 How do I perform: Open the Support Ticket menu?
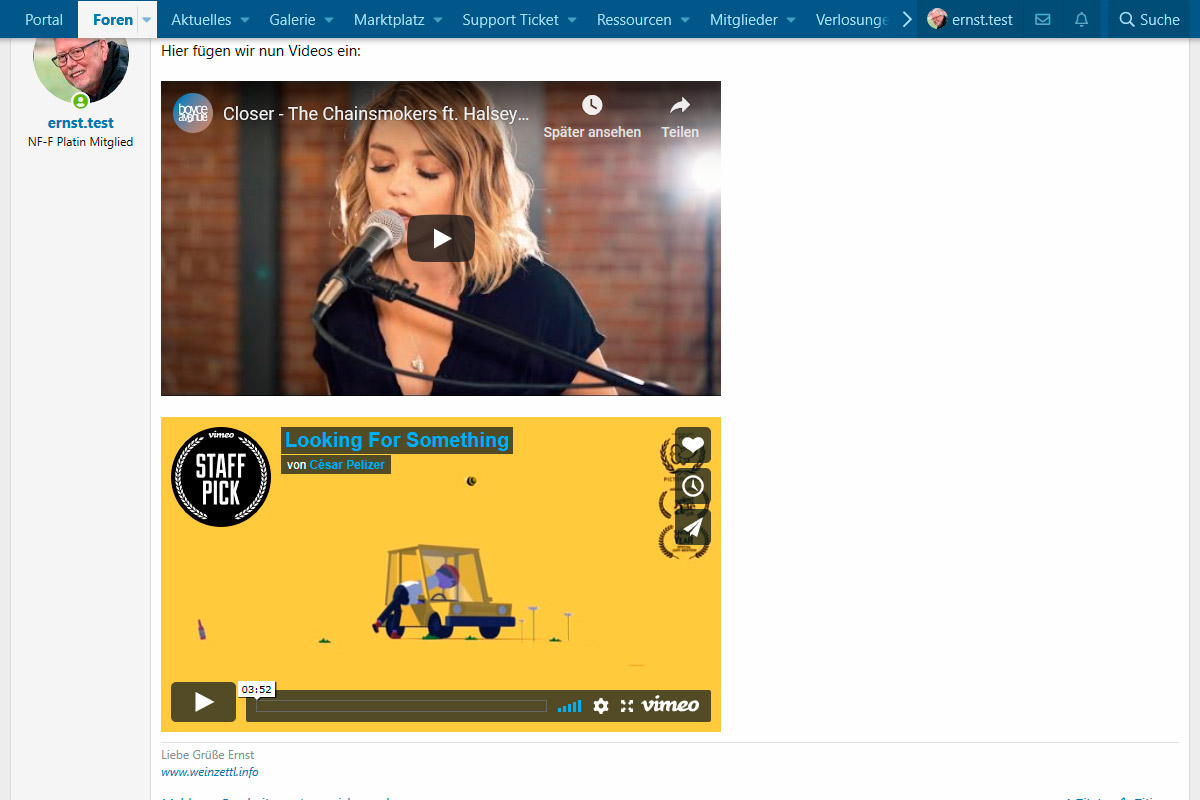pyautogui.click(x=510, y=19)
